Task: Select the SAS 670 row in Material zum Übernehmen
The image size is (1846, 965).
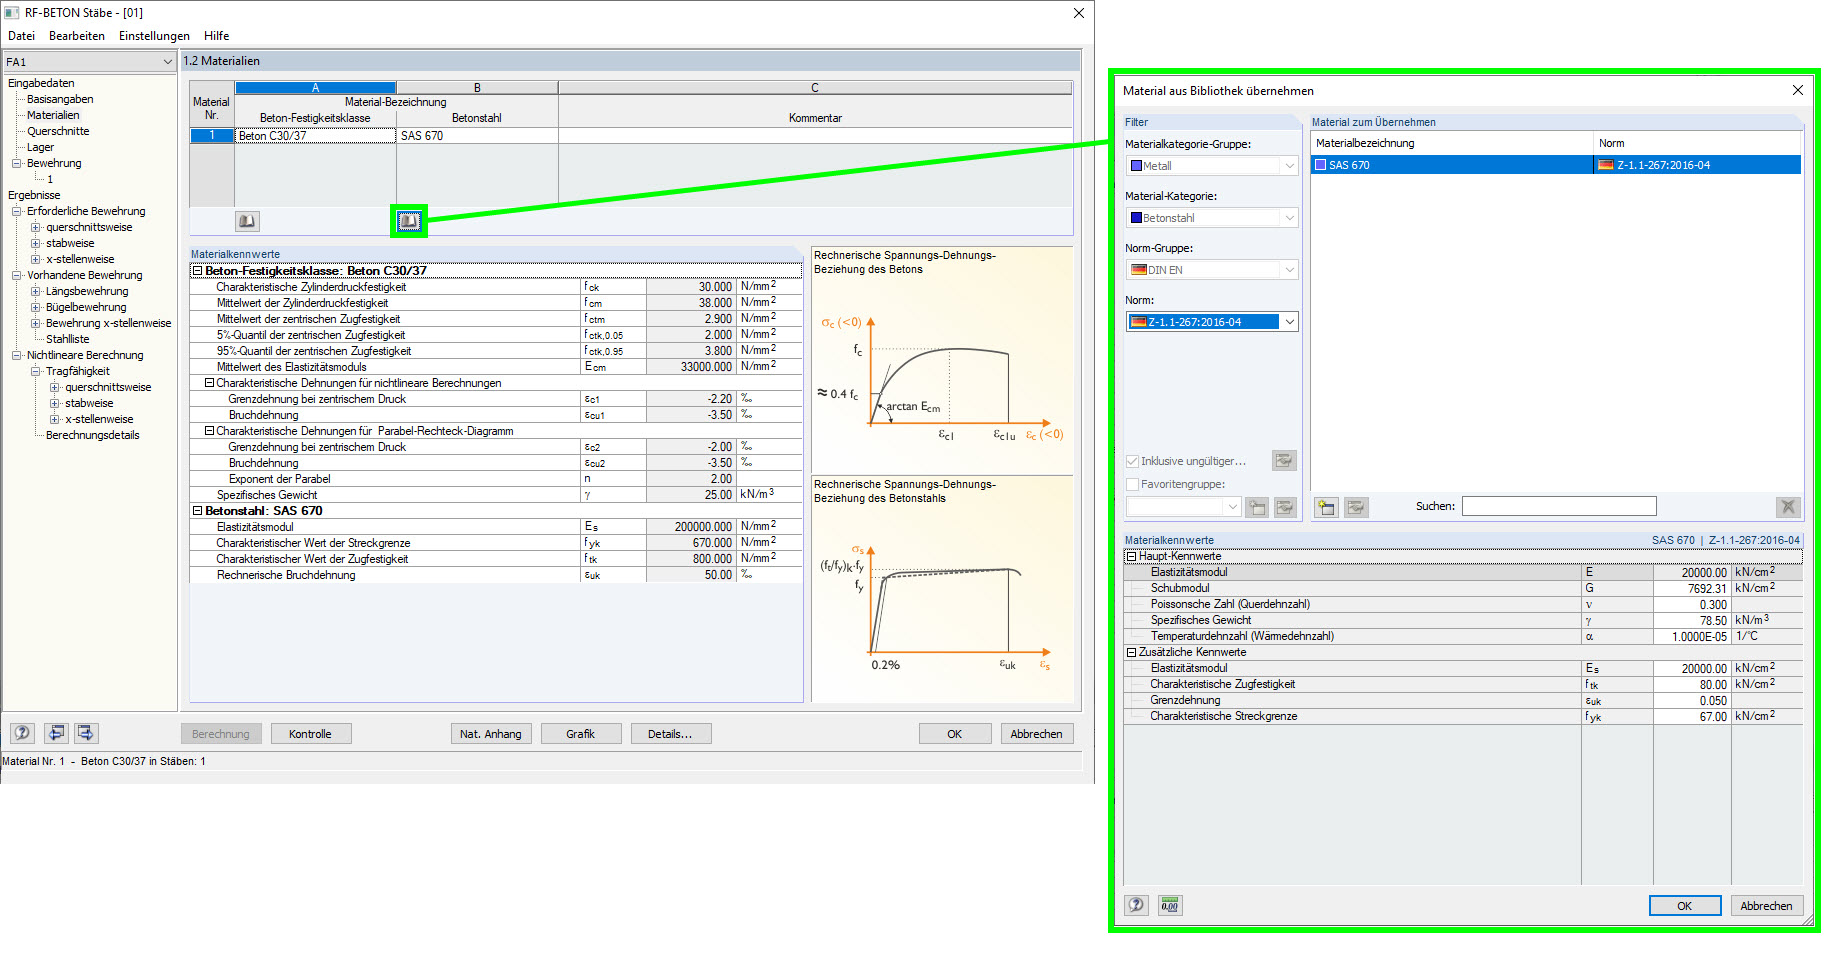Action: 1556,165
